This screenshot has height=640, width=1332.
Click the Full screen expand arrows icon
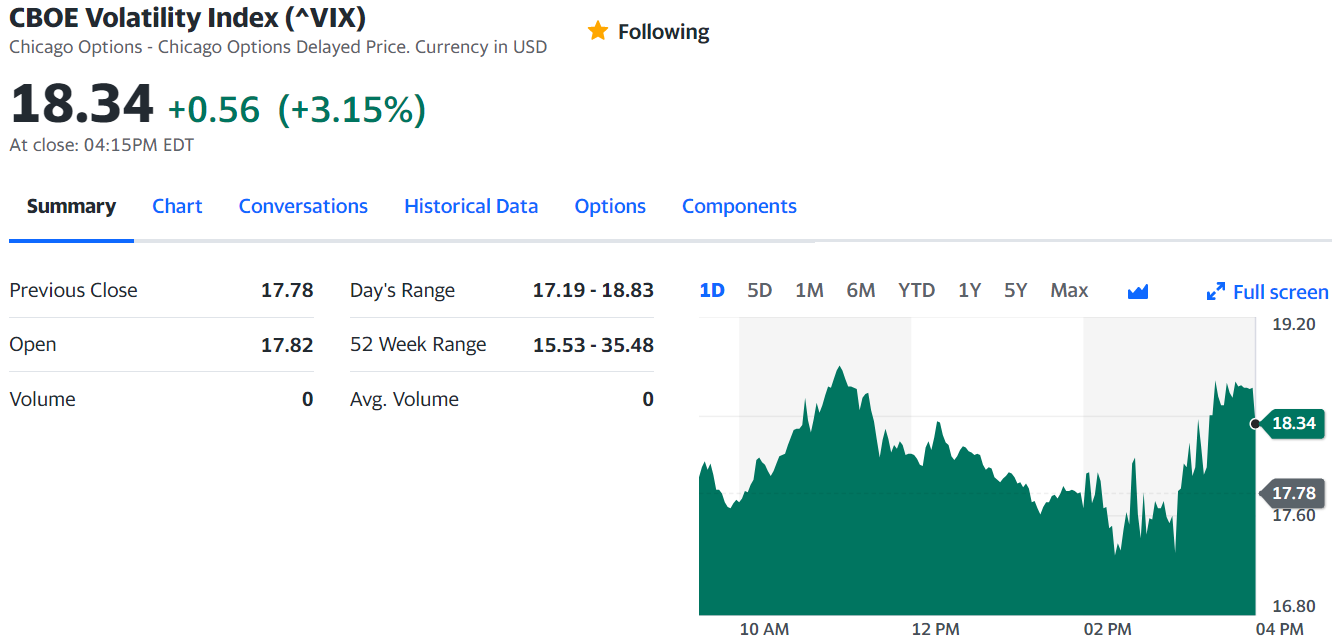pos(1216,292)
